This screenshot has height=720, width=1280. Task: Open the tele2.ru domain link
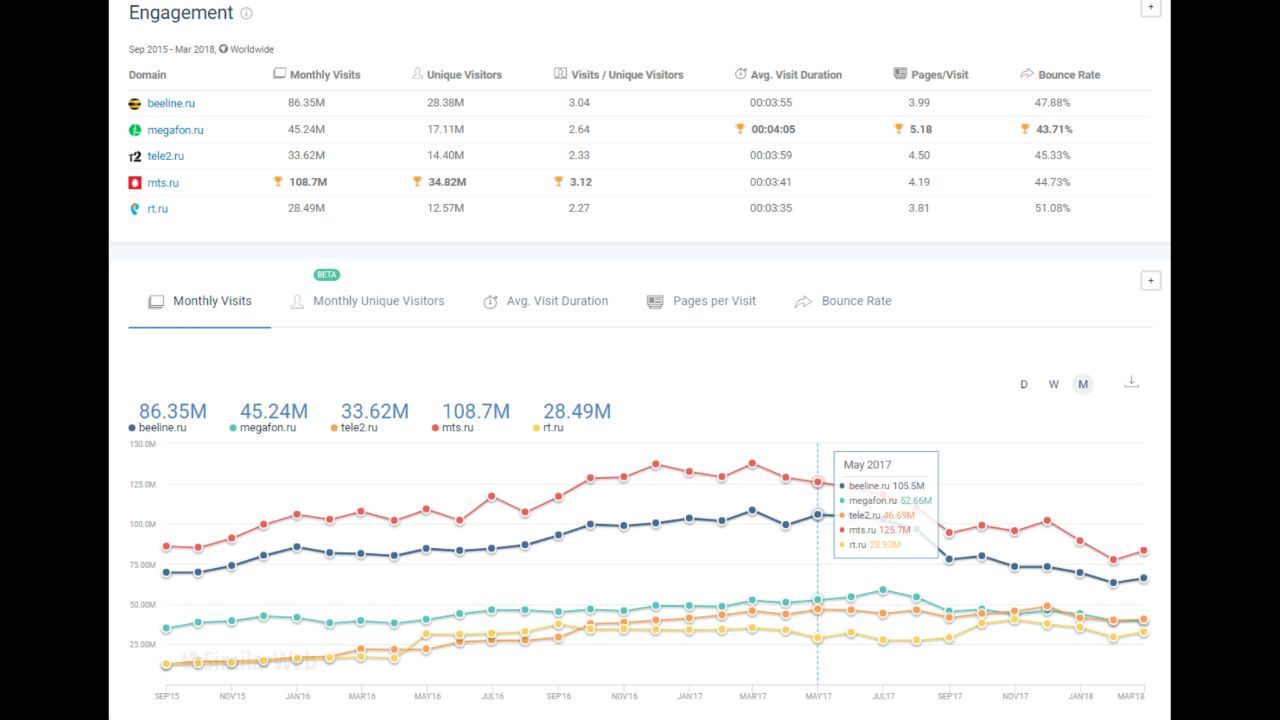tap(166, 156)
